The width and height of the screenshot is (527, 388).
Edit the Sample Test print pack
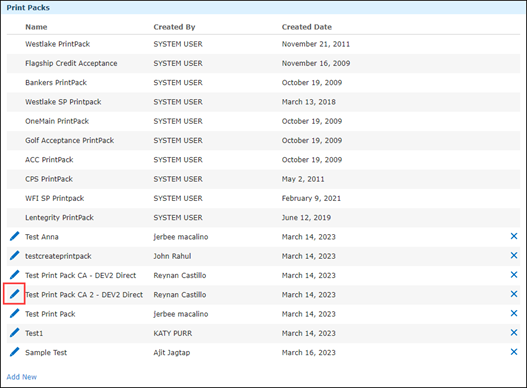click(x=14, y=352)
